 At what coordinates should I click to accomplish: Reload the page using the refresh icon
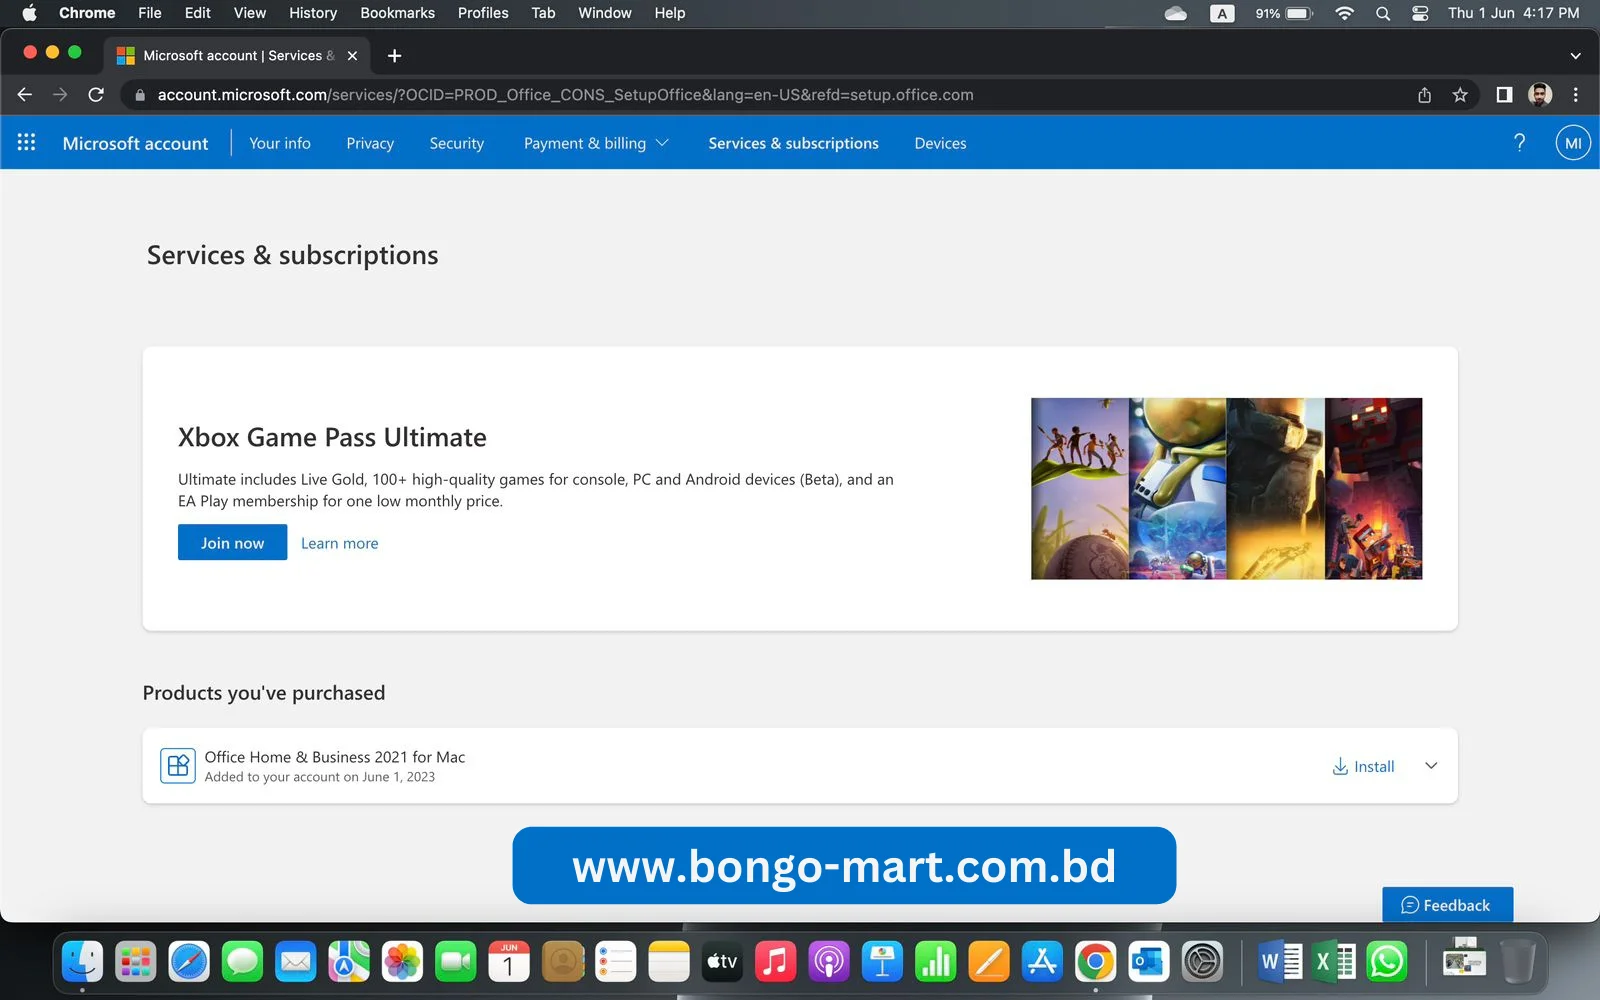(96, 94)
